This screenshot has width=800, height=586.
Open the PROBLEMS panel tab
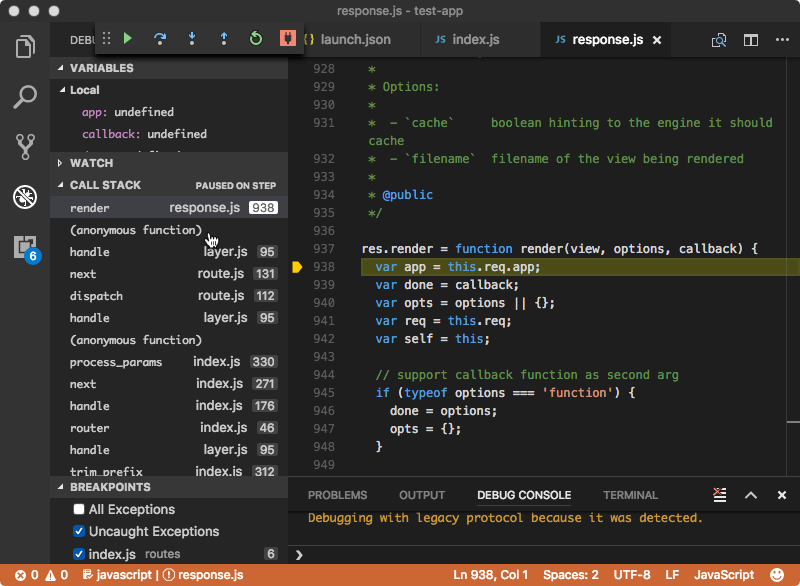click(x=337, y=495)
